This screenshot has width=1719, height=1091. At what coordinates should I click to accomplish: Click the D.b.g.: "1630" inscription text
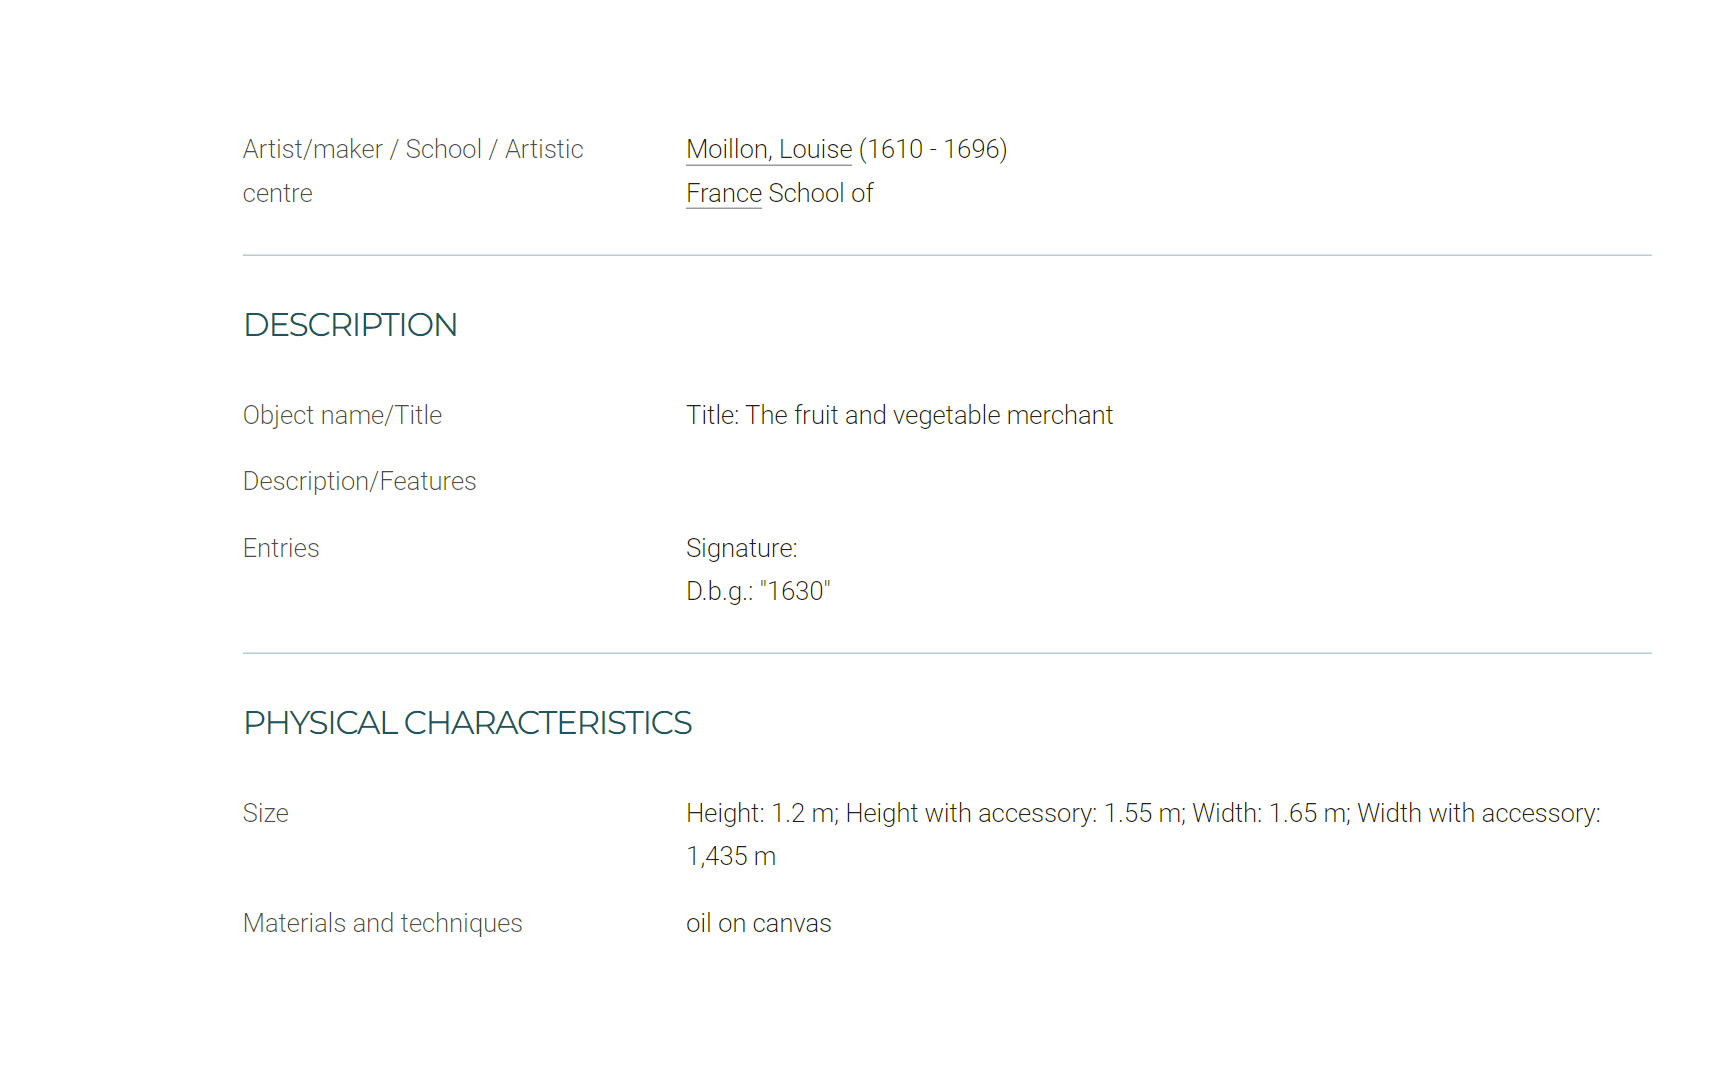coord(758,591)
